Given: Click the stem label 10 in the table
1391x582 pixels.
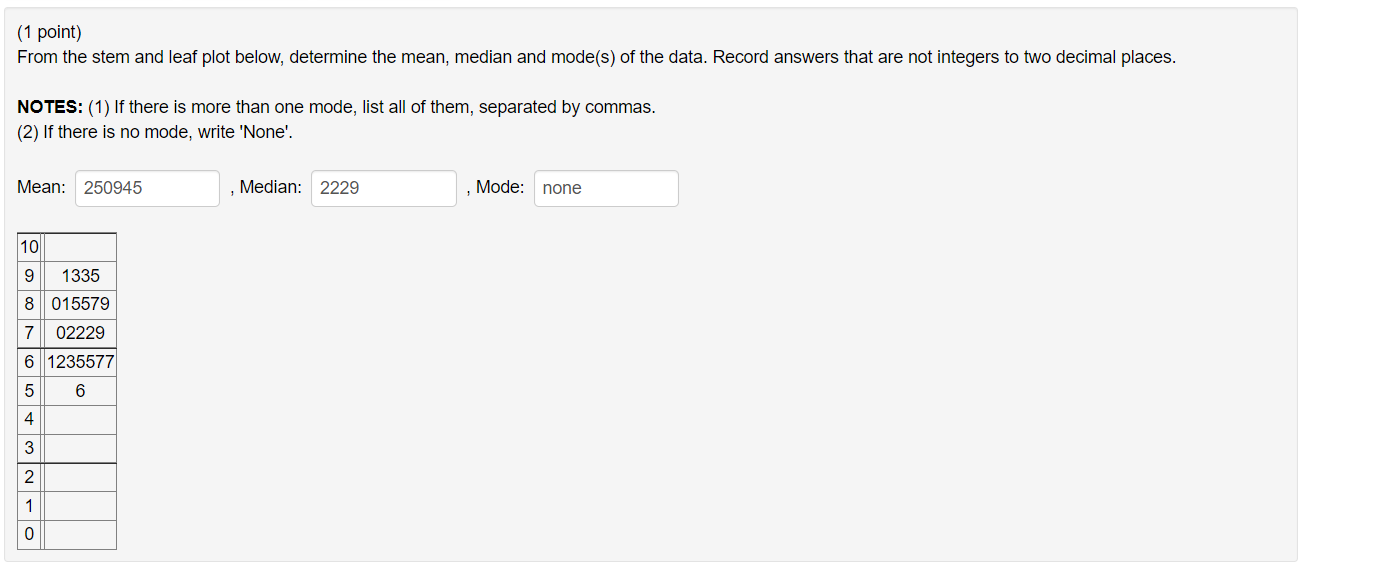Looking at the screenshot, I should 28,246.
